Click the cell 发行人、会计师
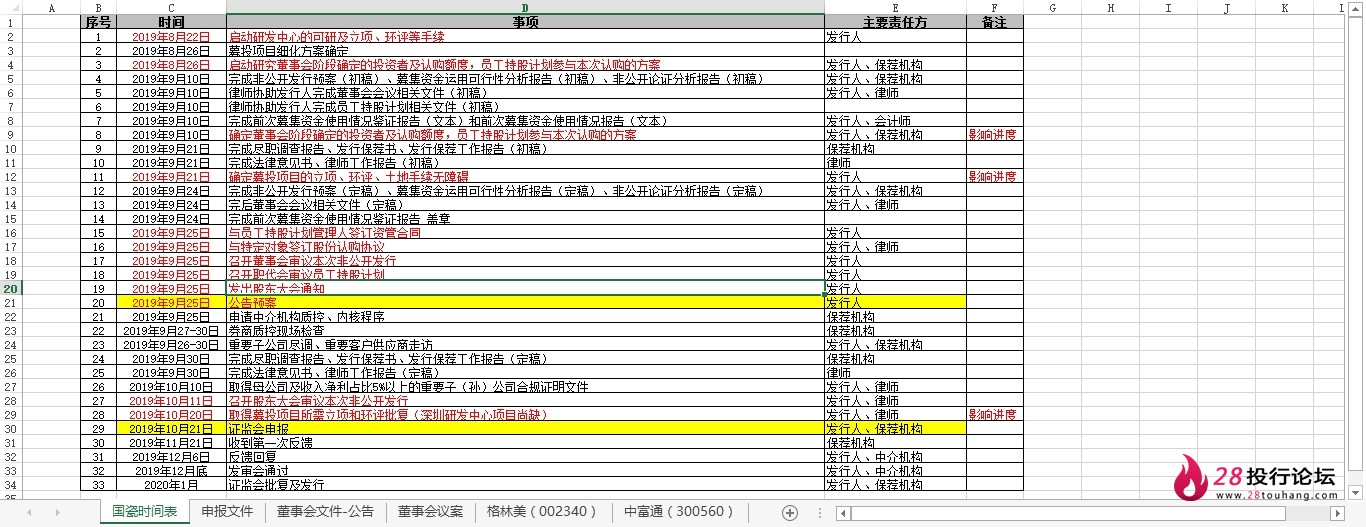Viewport: 1366px width, 527px height. click(x=895, y=120)
